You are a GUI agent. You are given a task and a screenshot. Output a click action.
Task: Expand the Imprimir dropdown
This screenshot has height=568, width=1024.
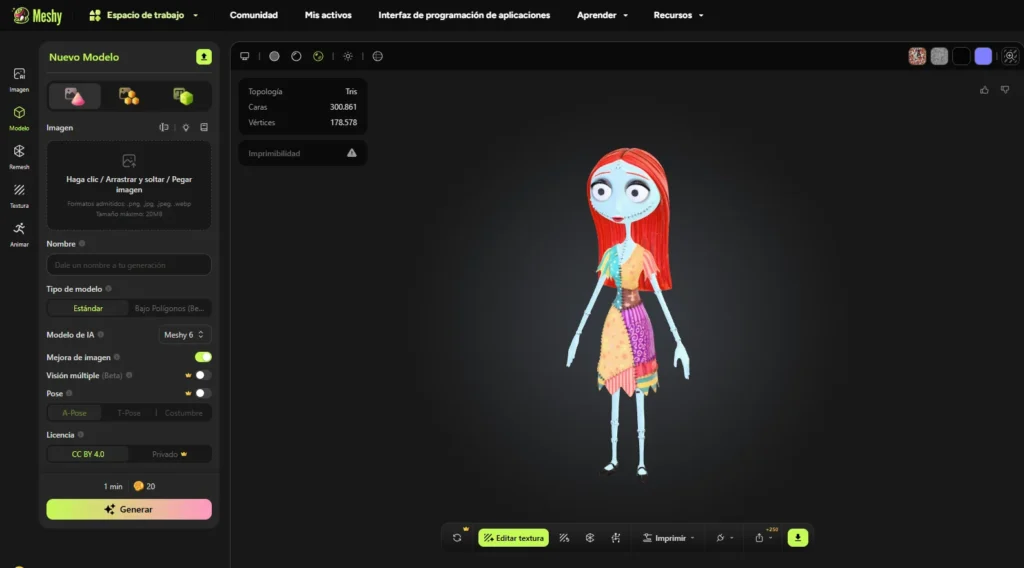click(669, 538)
